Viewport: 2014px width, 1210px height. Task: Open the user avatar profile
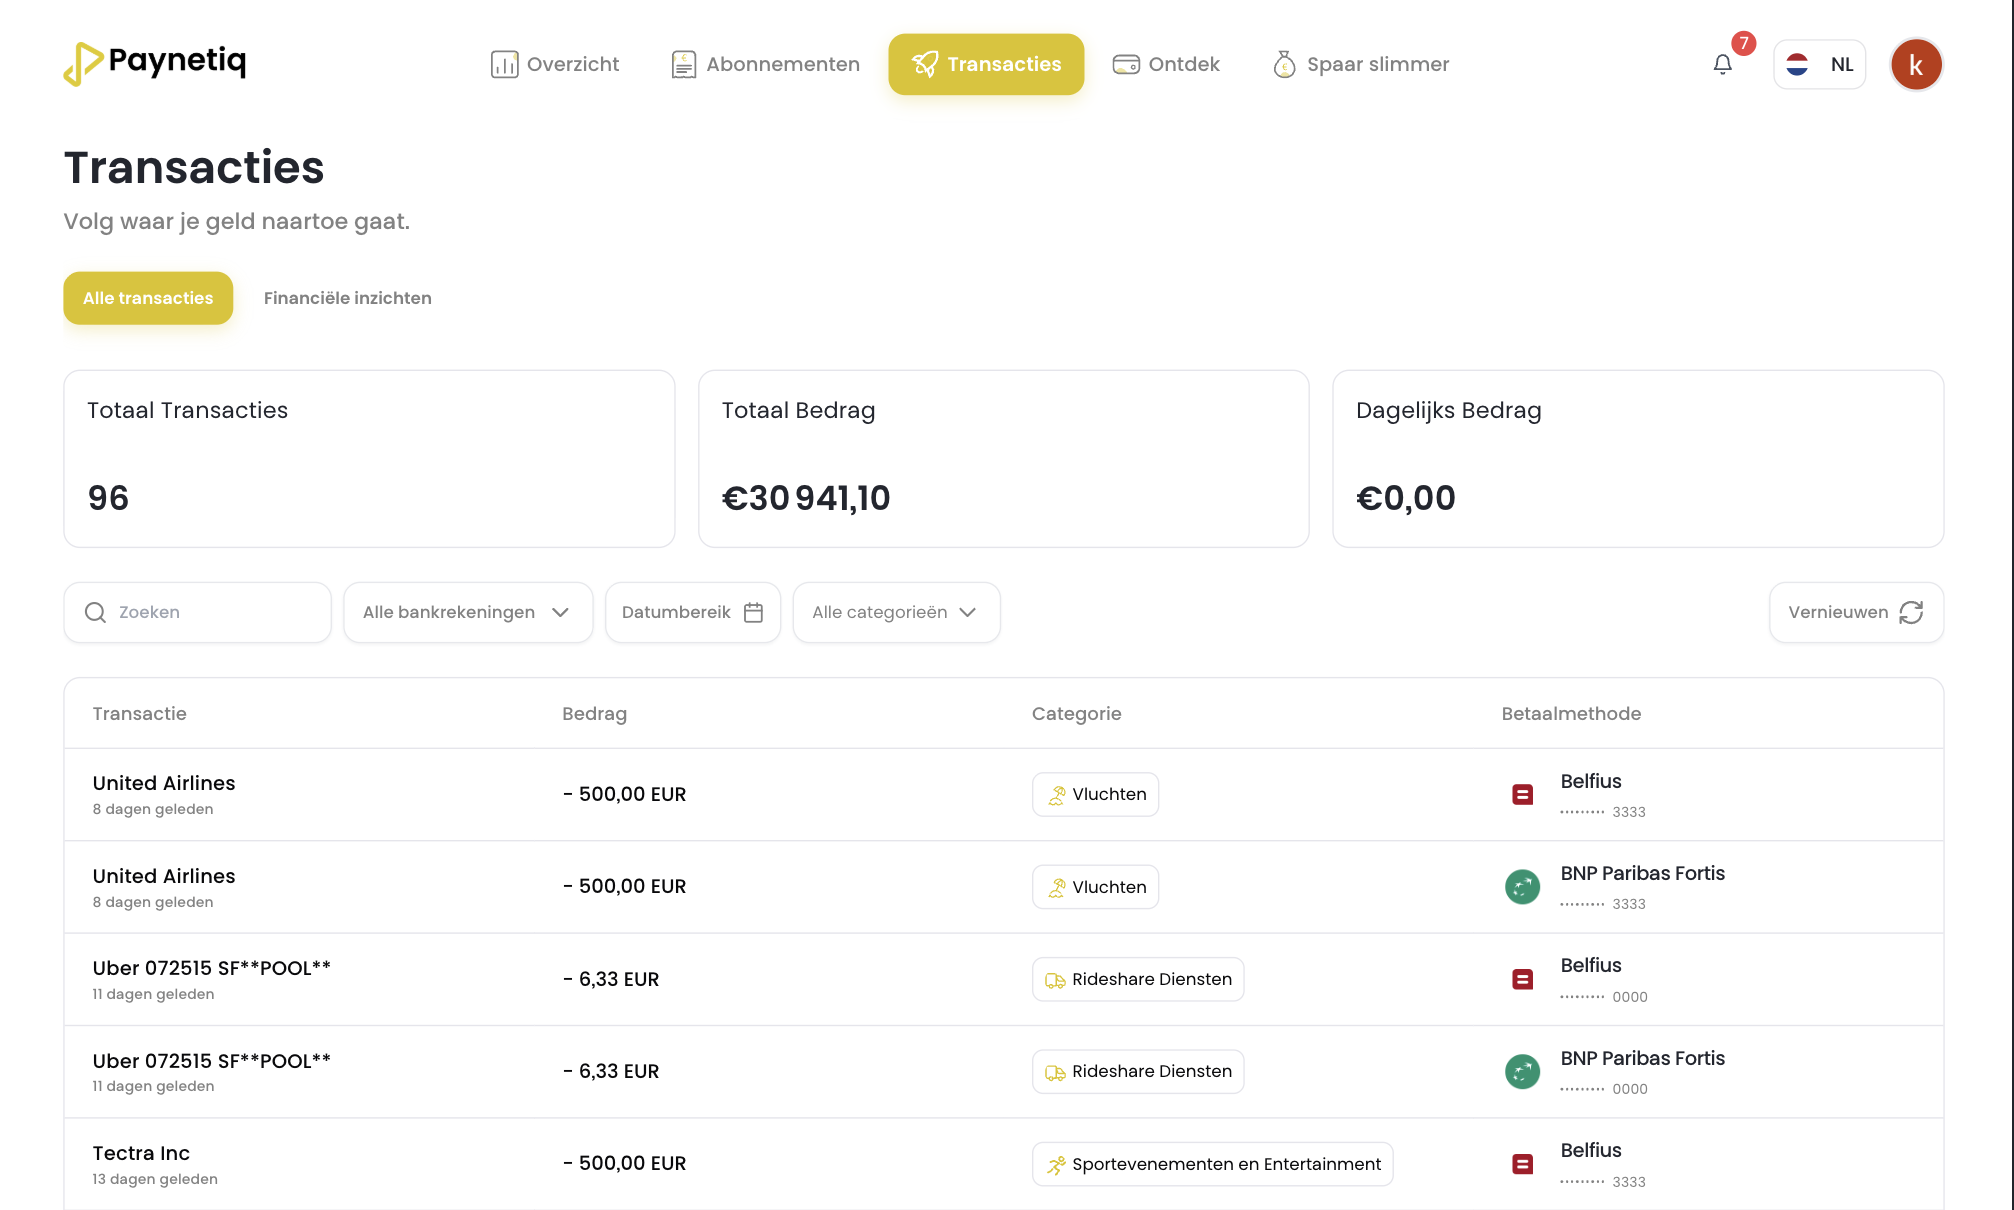point(1915,65)
